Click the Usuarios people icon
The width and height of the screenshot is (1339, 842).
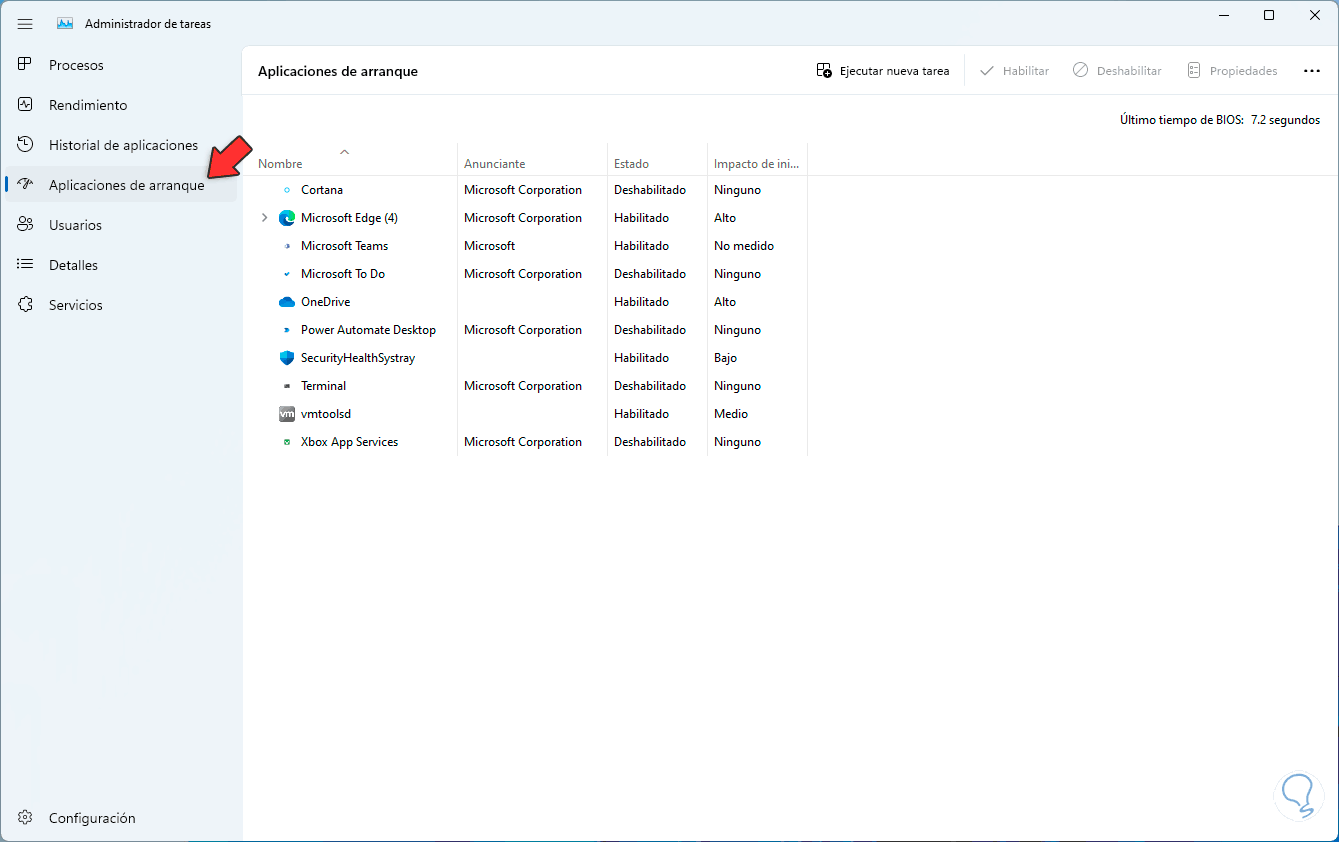(x=27, y=225)
